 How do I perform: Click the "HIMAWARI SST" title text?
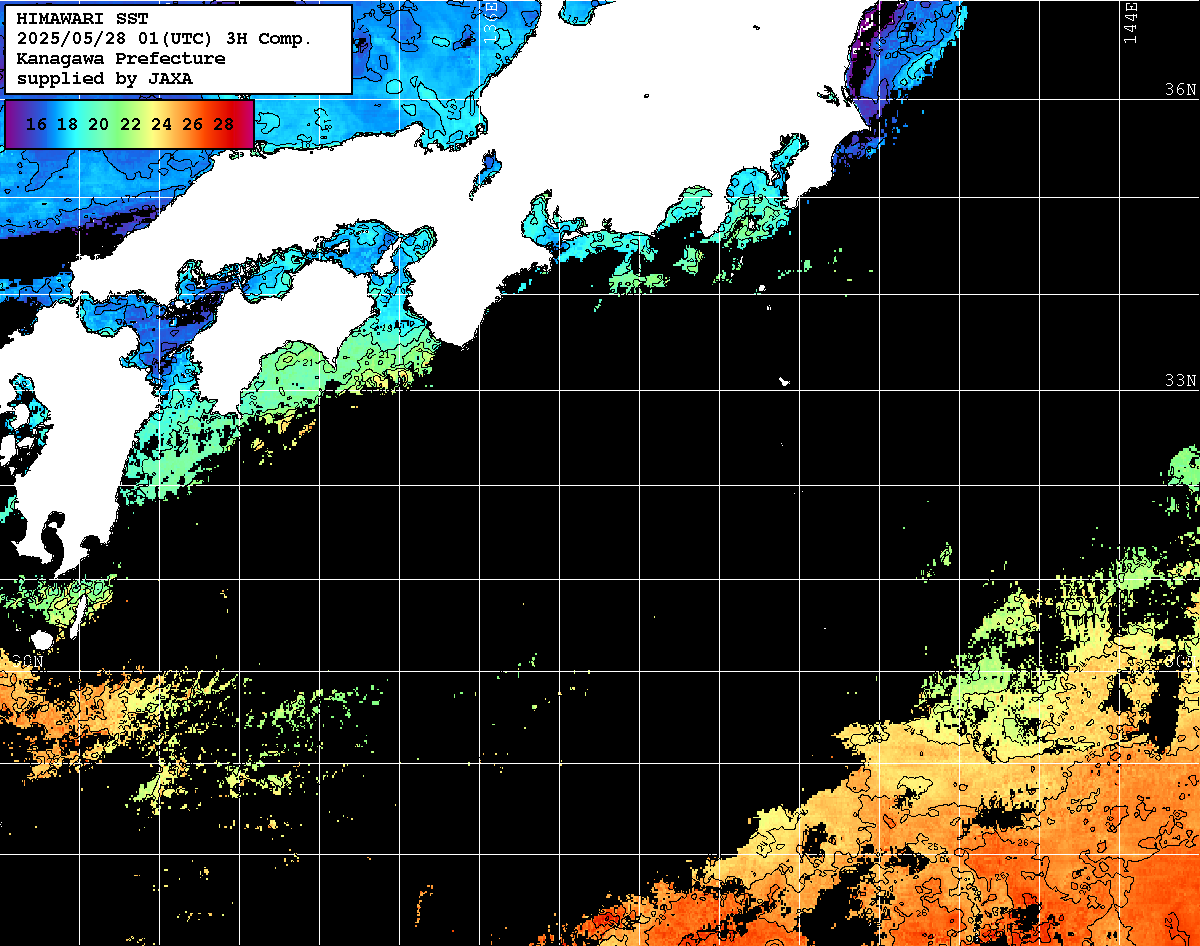(82, 19)
